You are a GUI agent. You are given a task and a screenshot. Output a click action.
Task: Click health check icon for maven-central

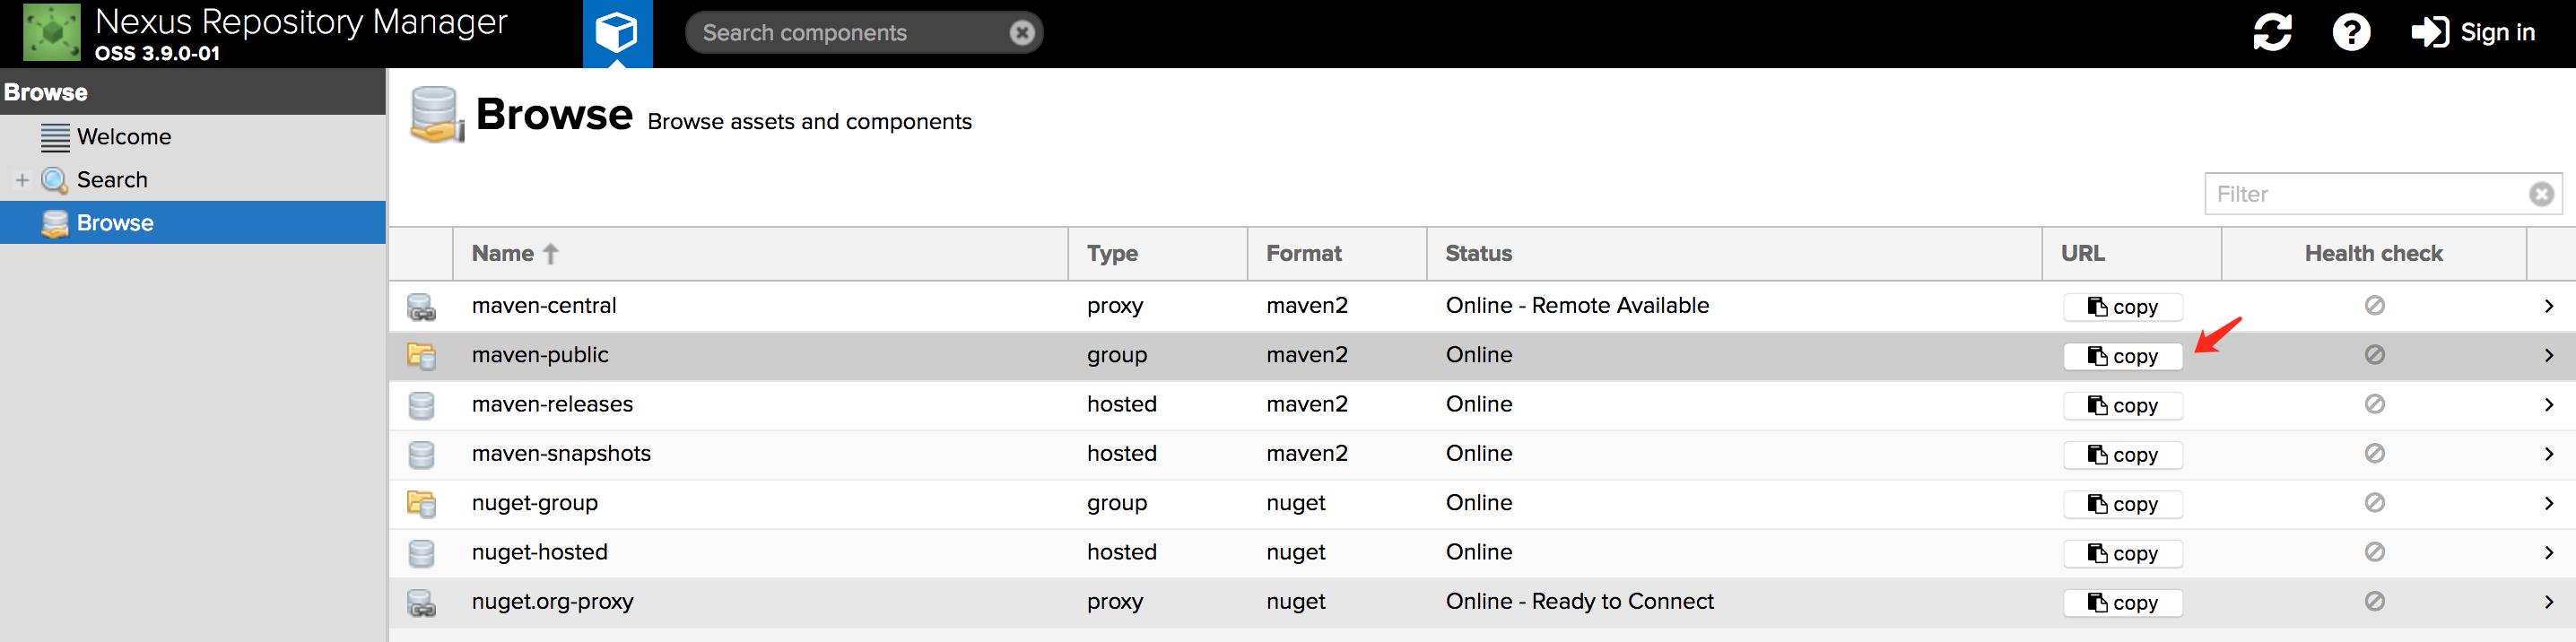point(2374,305)
